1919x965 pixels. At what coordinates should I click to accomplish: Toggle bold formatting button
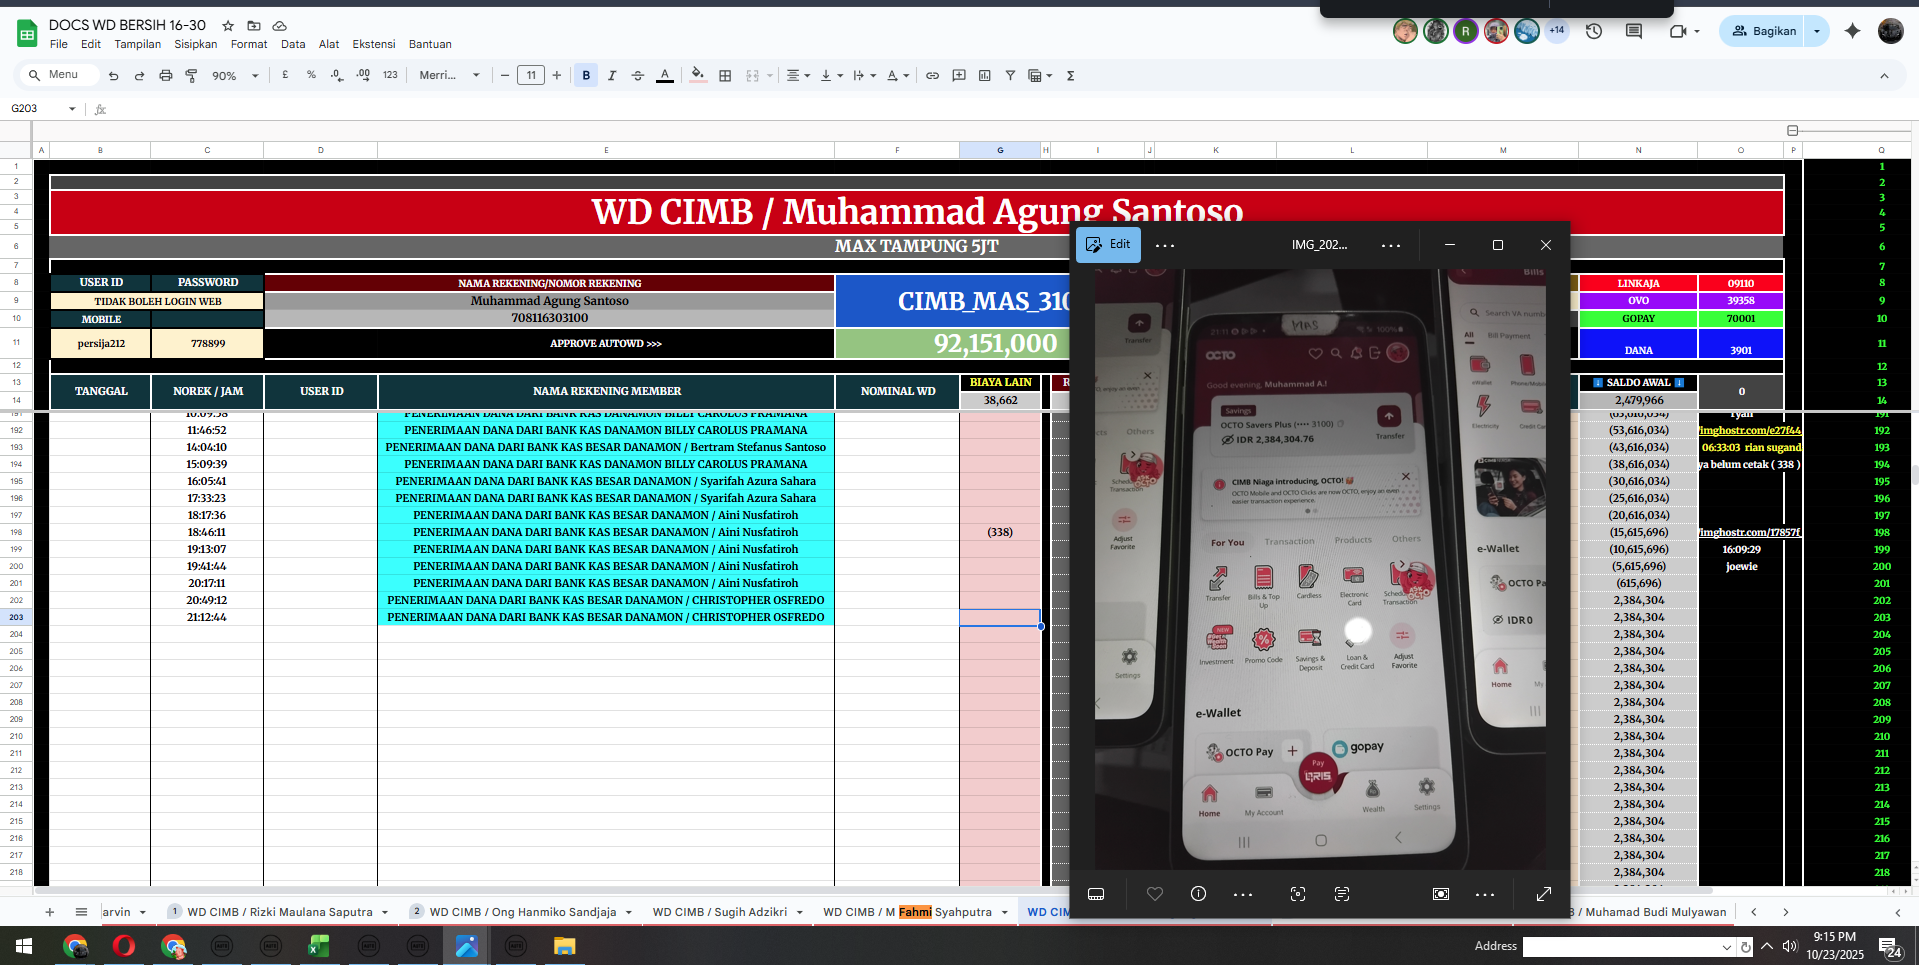tap(586, 75)
